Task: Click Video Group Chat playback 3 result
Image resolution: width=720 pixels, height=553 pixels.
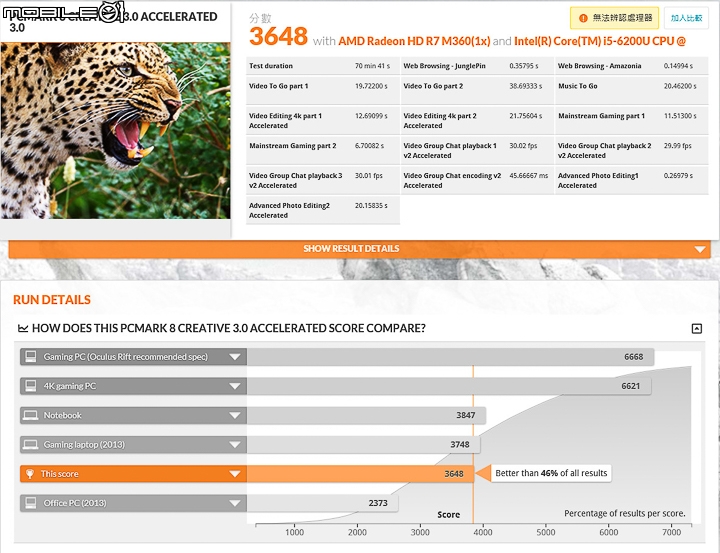Action: (323, 180)
